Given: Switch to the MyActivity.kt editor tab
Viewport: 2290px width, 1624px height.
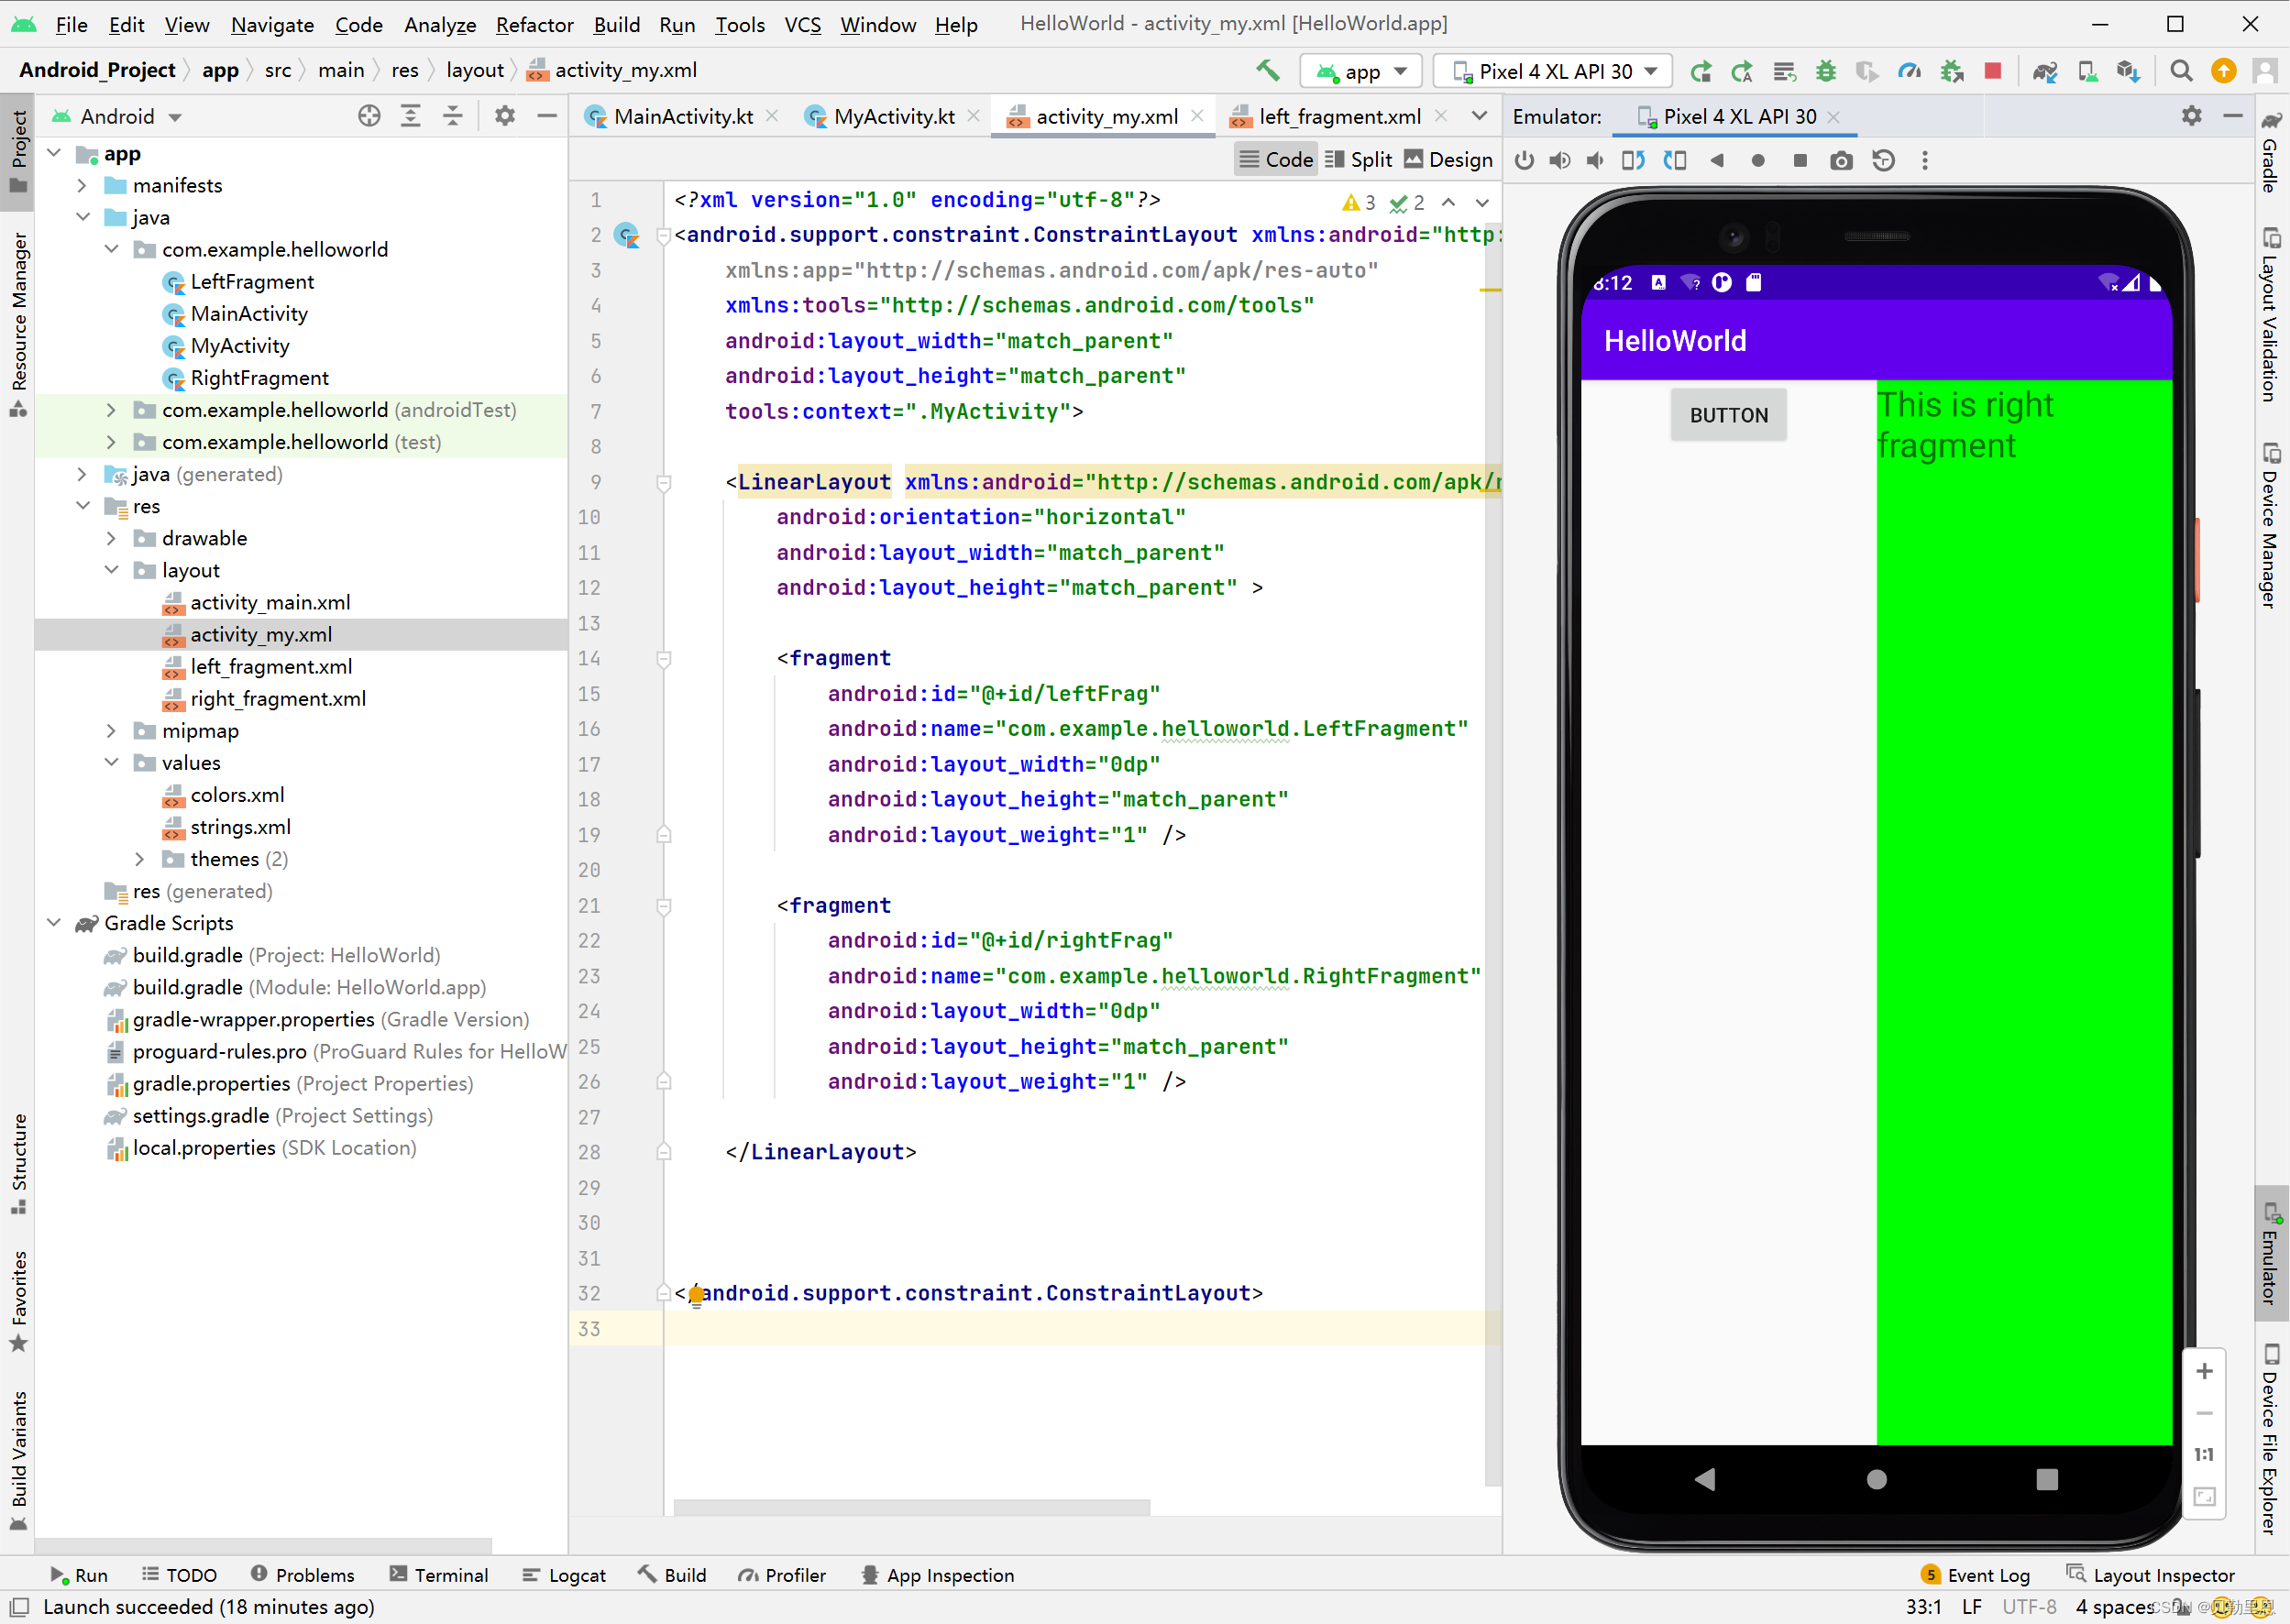Looking at the screenshot, I should click(x=893, y=116).
